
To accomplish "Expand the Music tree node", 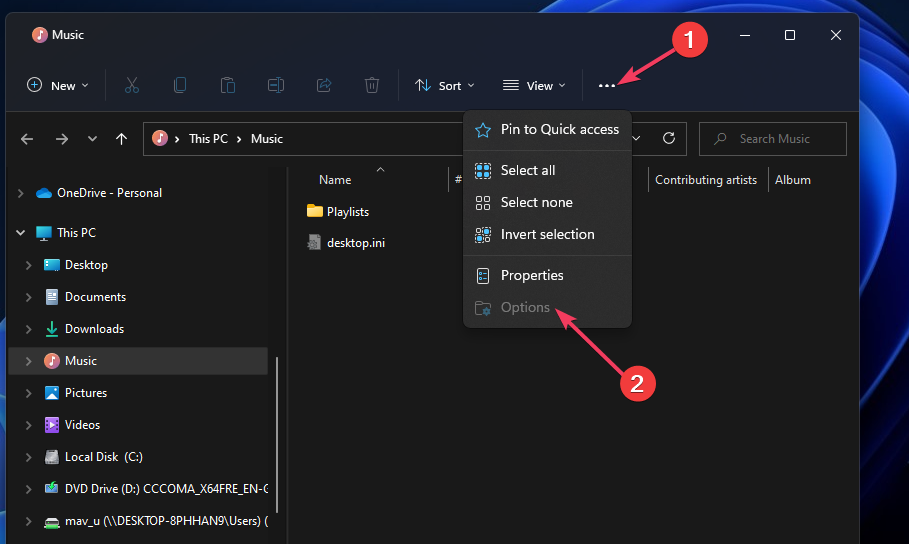I will pos(28,361).
